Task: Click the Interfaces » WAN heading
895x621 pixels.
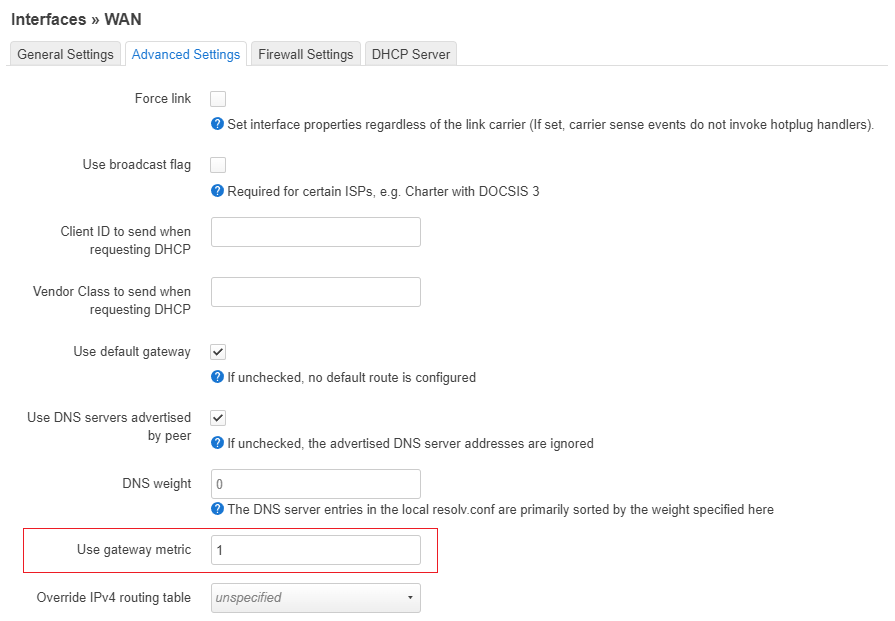Action: [x=76, y=19]
